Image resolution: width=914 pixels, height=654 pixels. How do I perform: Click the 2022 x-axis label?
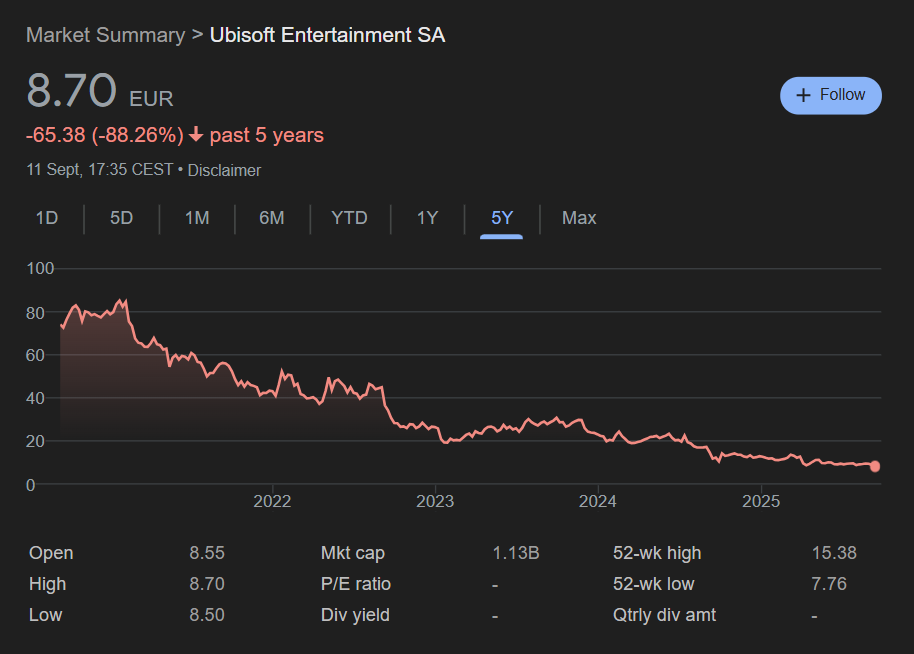point(272,501)
